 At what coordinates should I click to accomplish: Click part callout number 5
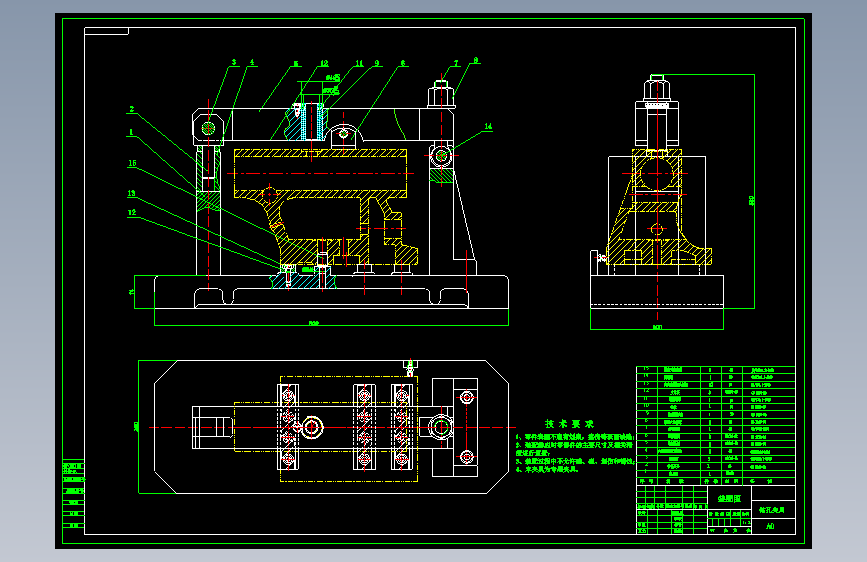(x=296, y=64)
